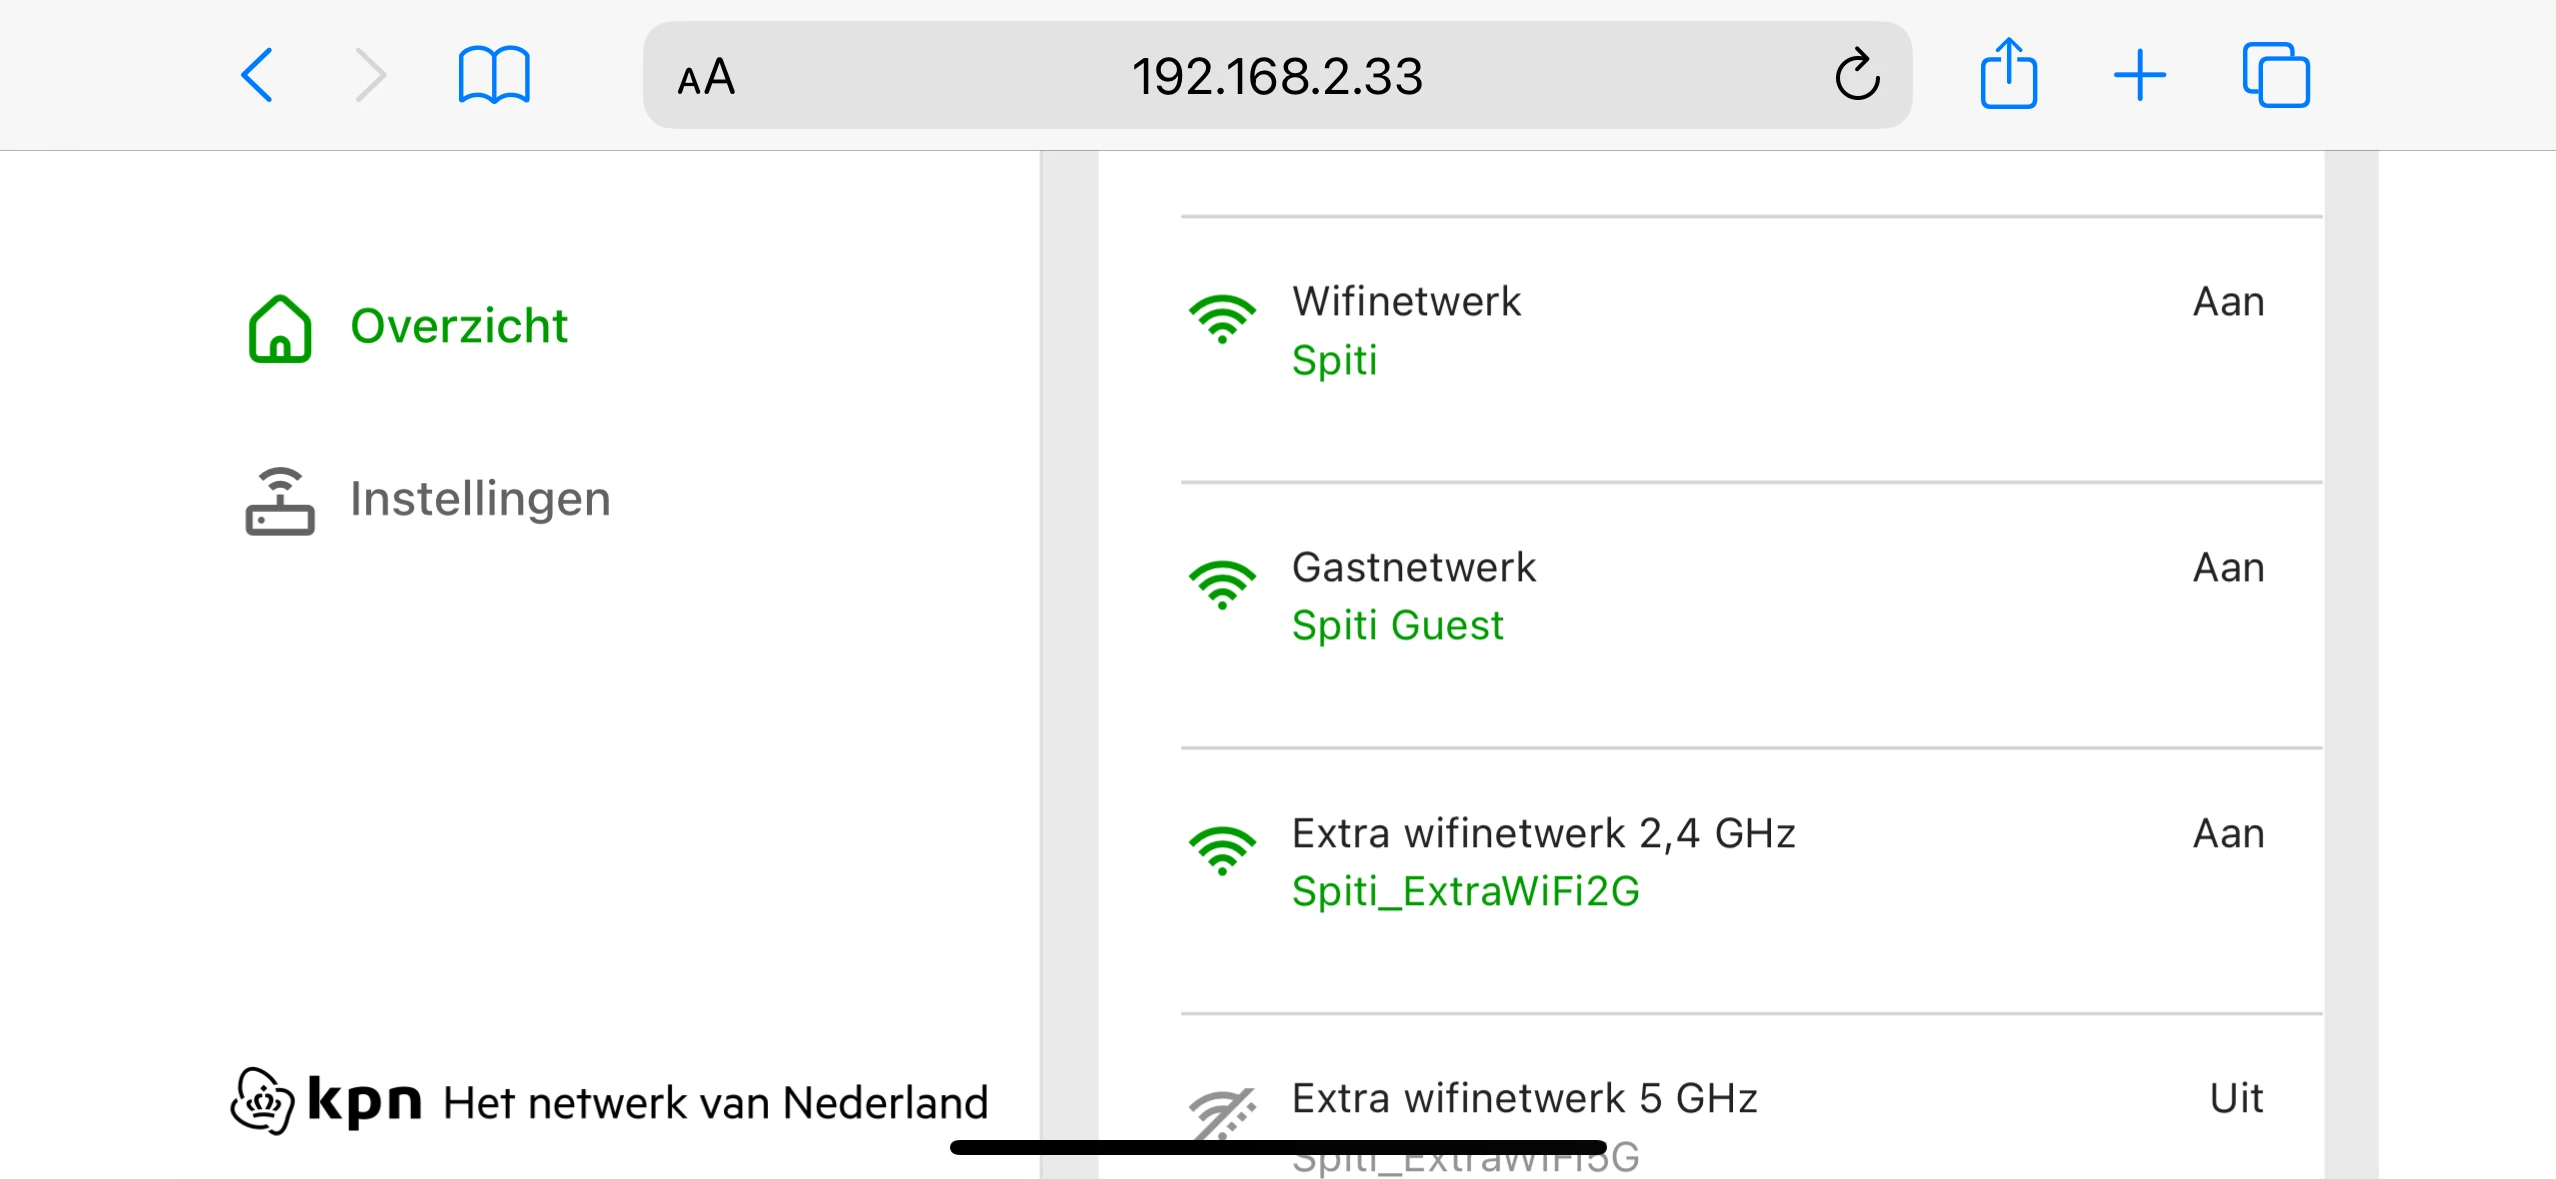Click the KPN crown logo
Screen dimensions: 2556x1179
pos(262,1100)
